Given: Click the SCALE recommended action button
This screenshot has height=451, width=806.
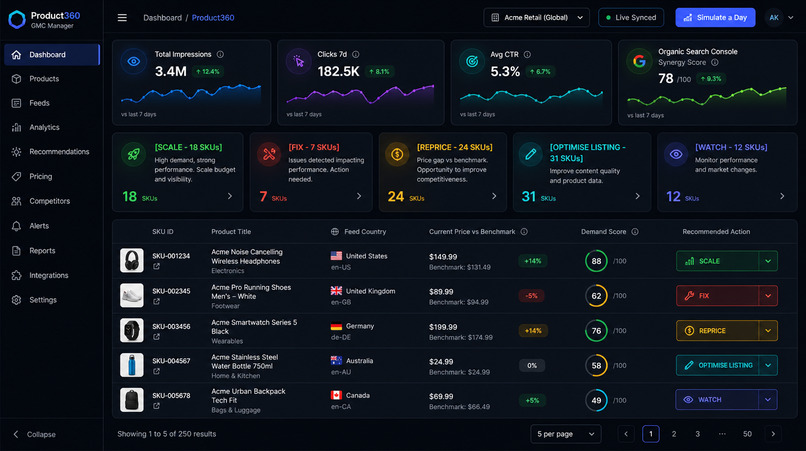Looking at the screenshot, I should pyautogui.click(x=717, y=261).
